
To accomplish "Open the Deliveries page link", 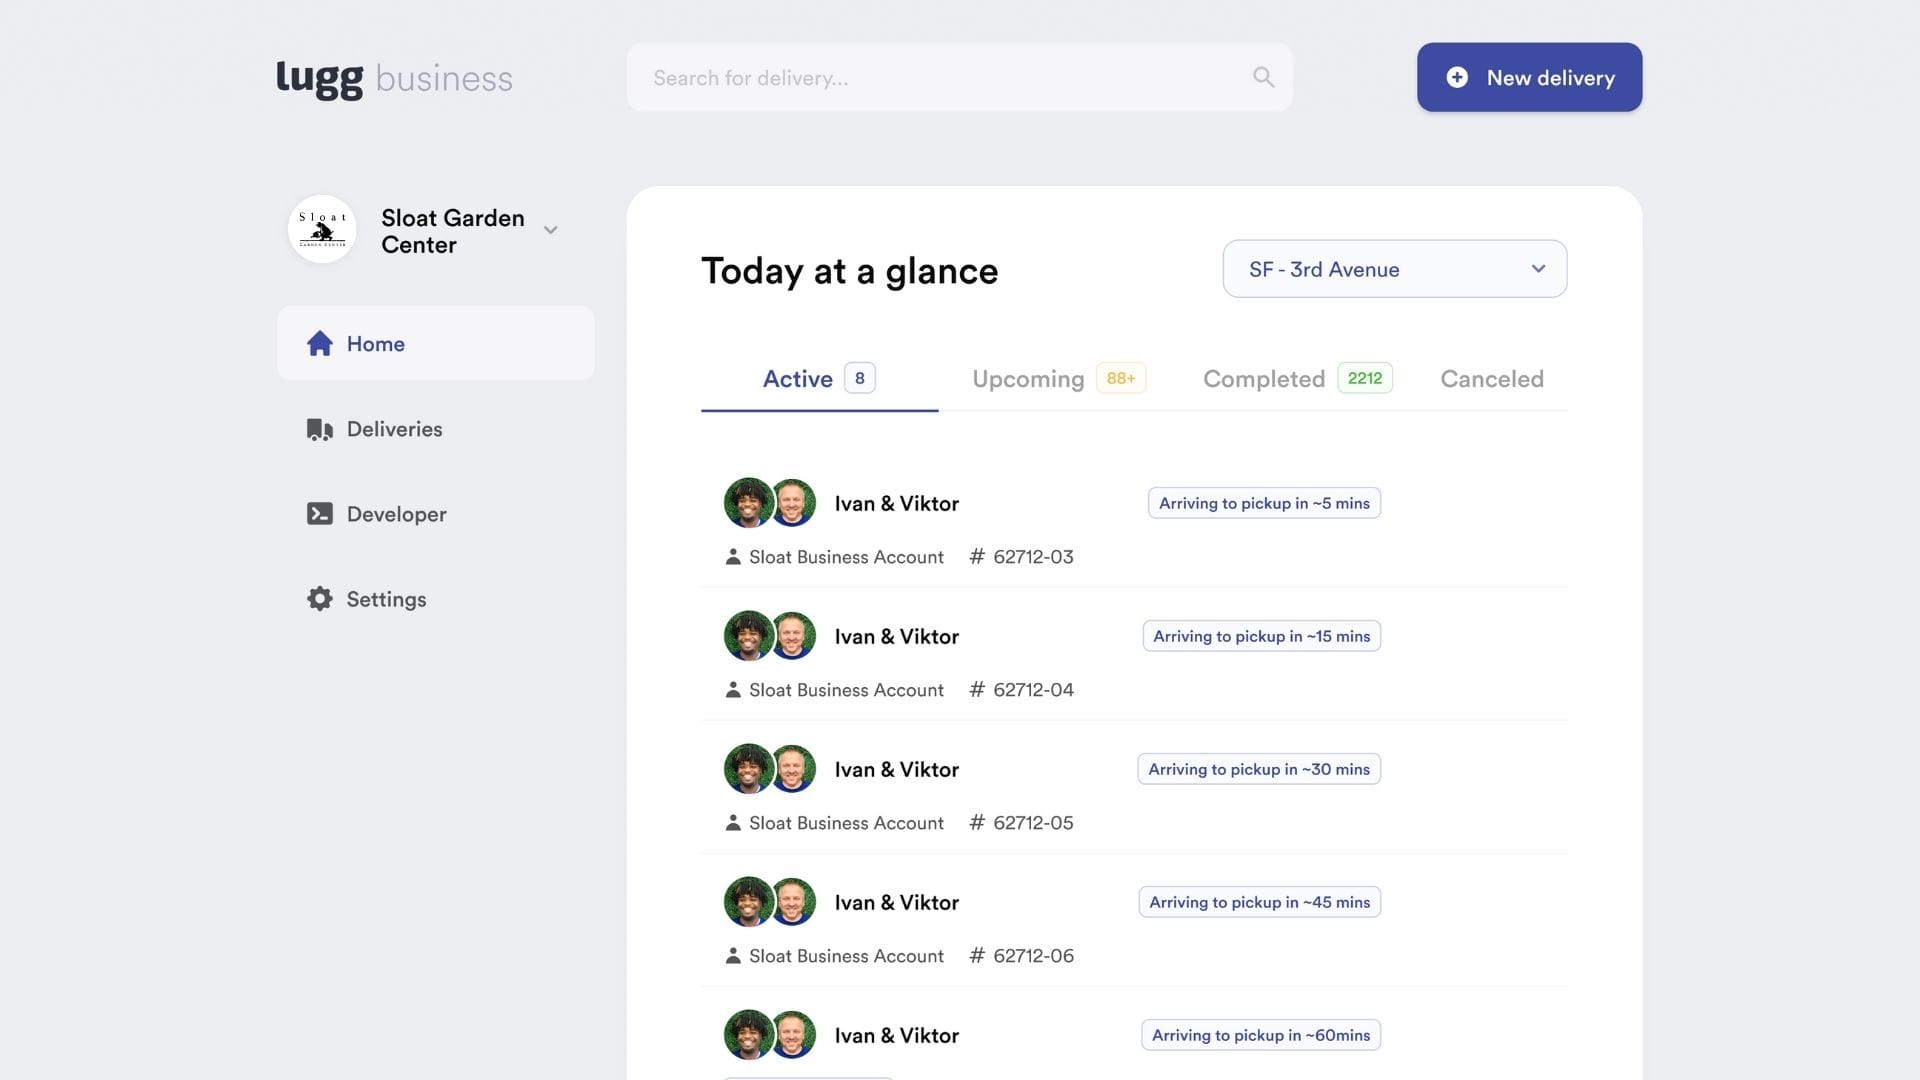I will [x=394, y=429].
